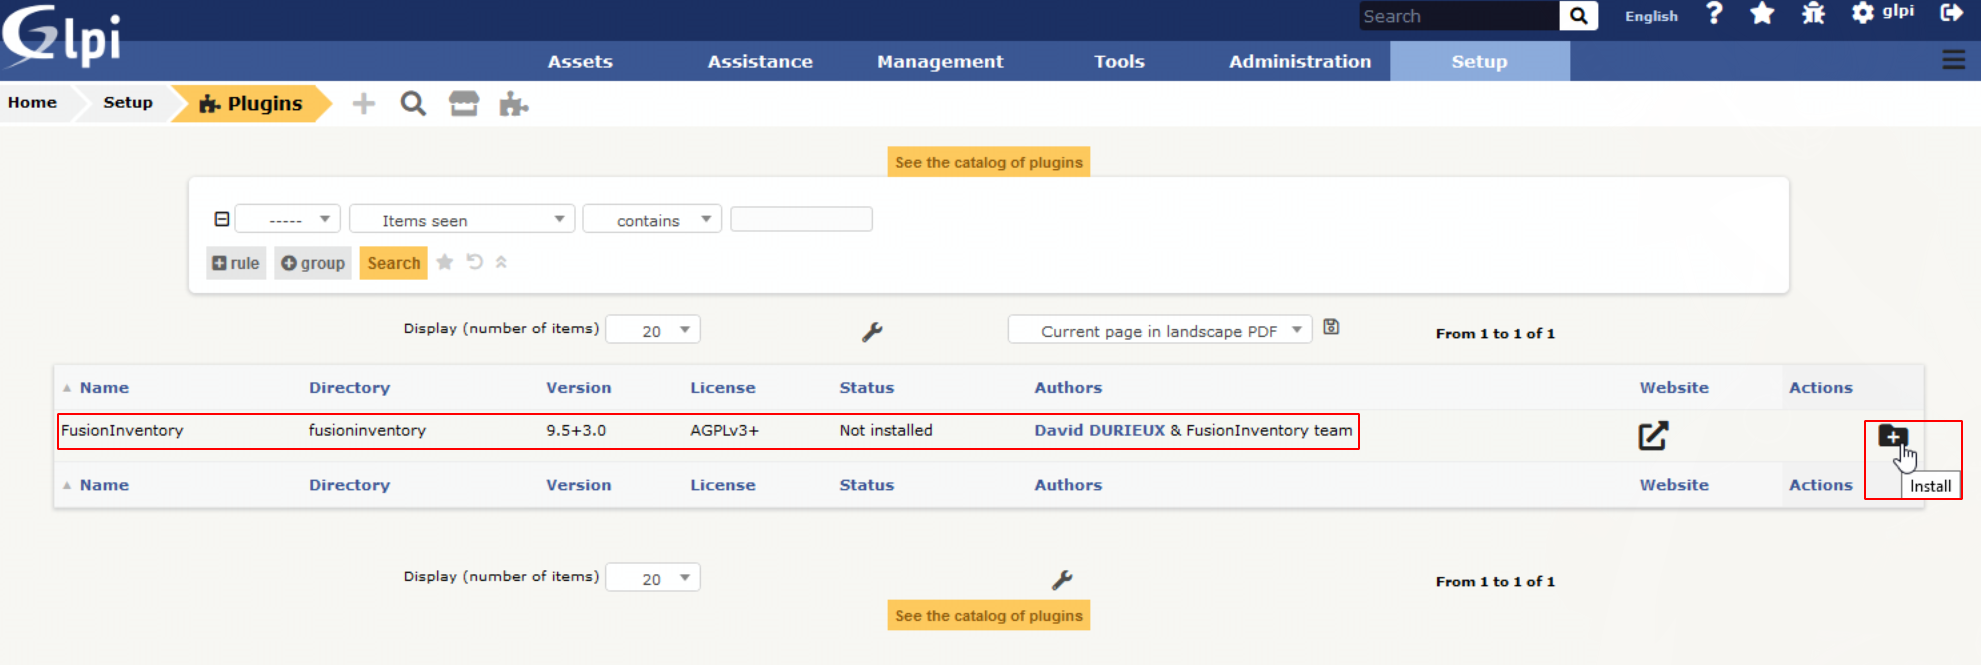This screenshot has width=1981, height=665.
Task: Change language via English link
Action: tap(1651, 16)
